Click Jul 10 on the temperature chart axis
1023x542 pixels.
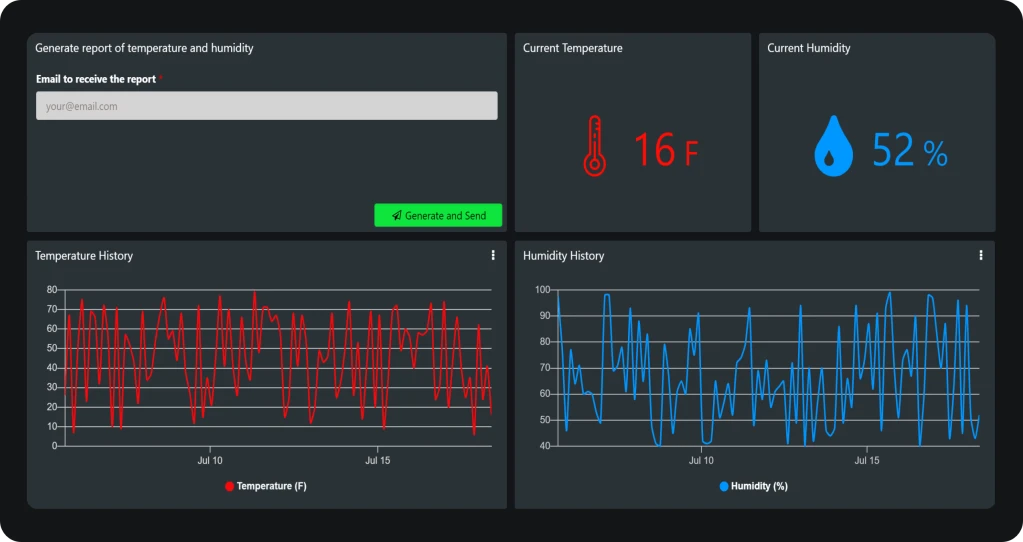[x=210, y=461]
